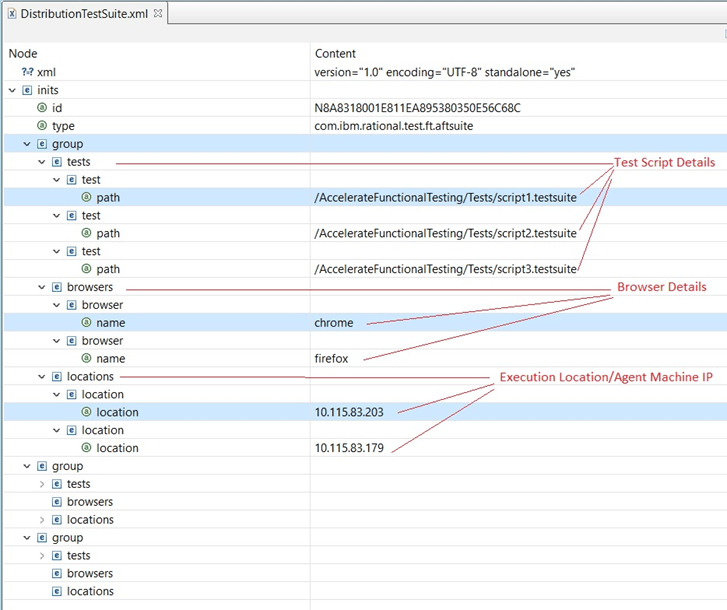Collapse the expanded tests node under first group
Screen dimensions: 727x610
[42, 162]
